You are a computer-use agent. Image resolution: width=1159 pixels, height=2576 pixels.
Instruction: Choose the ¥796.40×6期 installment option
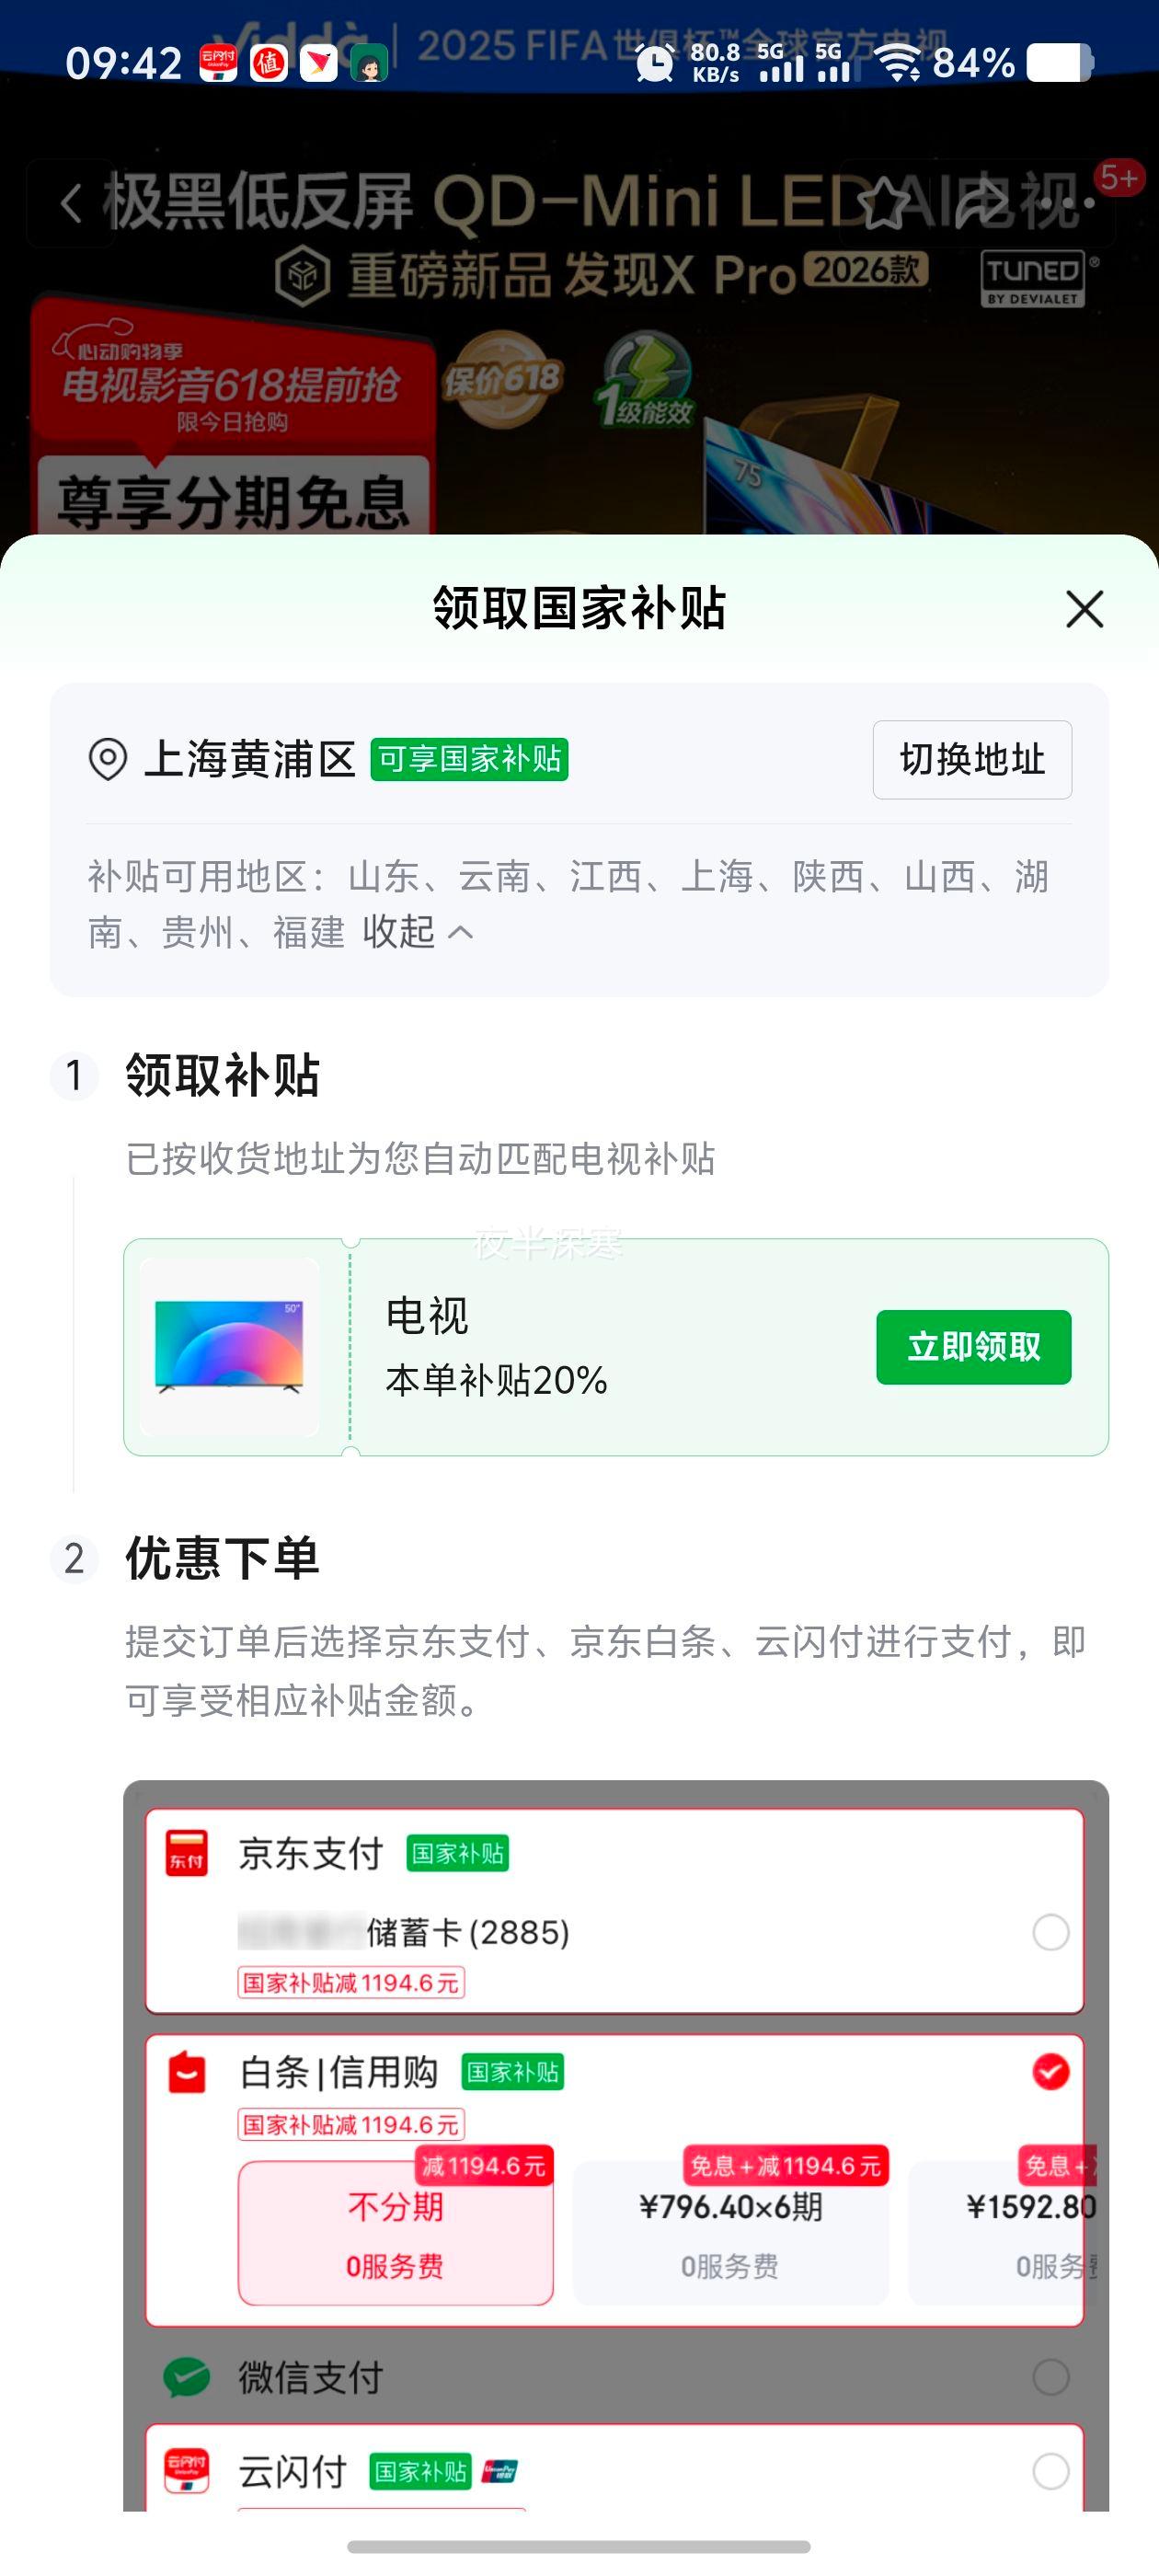[x=730, y=2232]
